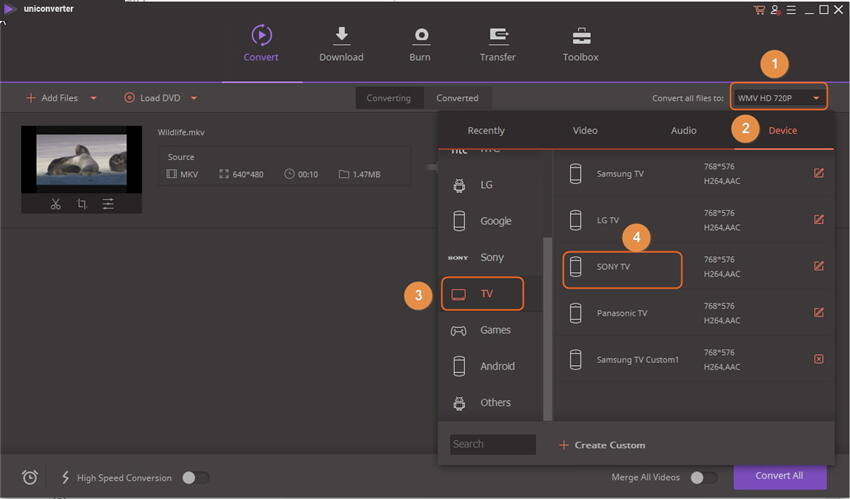This screenshot has height=499, width=850.
Task: Show the Converted list tab
Action: (x=458, y=98)
